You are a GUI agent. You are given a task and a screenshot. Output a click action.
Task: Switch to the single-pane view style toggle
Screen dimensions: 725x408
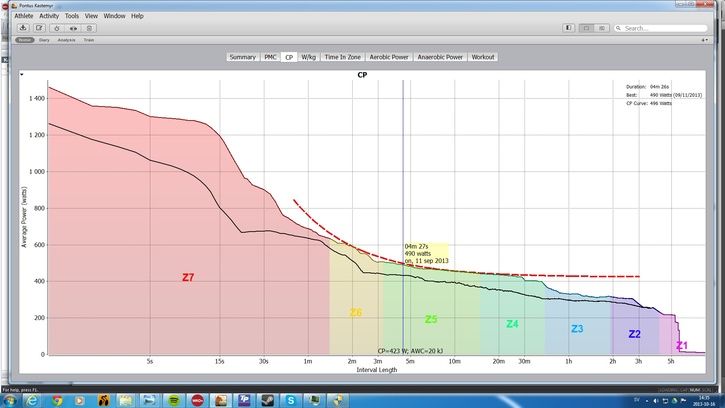pos(585,28)
